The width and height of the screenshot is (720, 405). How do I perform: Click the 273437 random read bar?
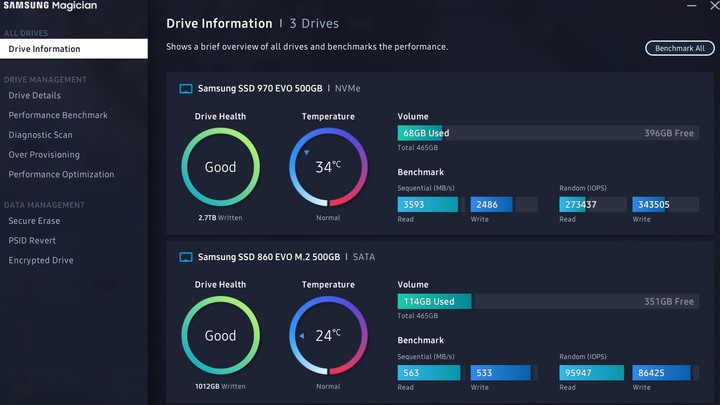[593, 204]
